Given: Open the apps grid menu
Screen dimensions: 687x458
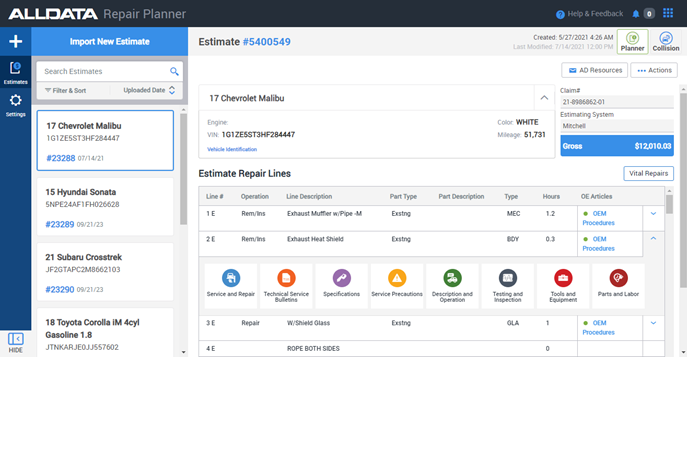Looking at the screenshot, I should pos(668,14).
